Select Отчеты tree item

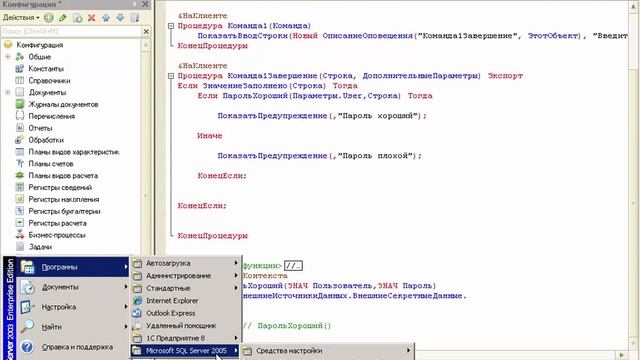click(x=40, y=128)
